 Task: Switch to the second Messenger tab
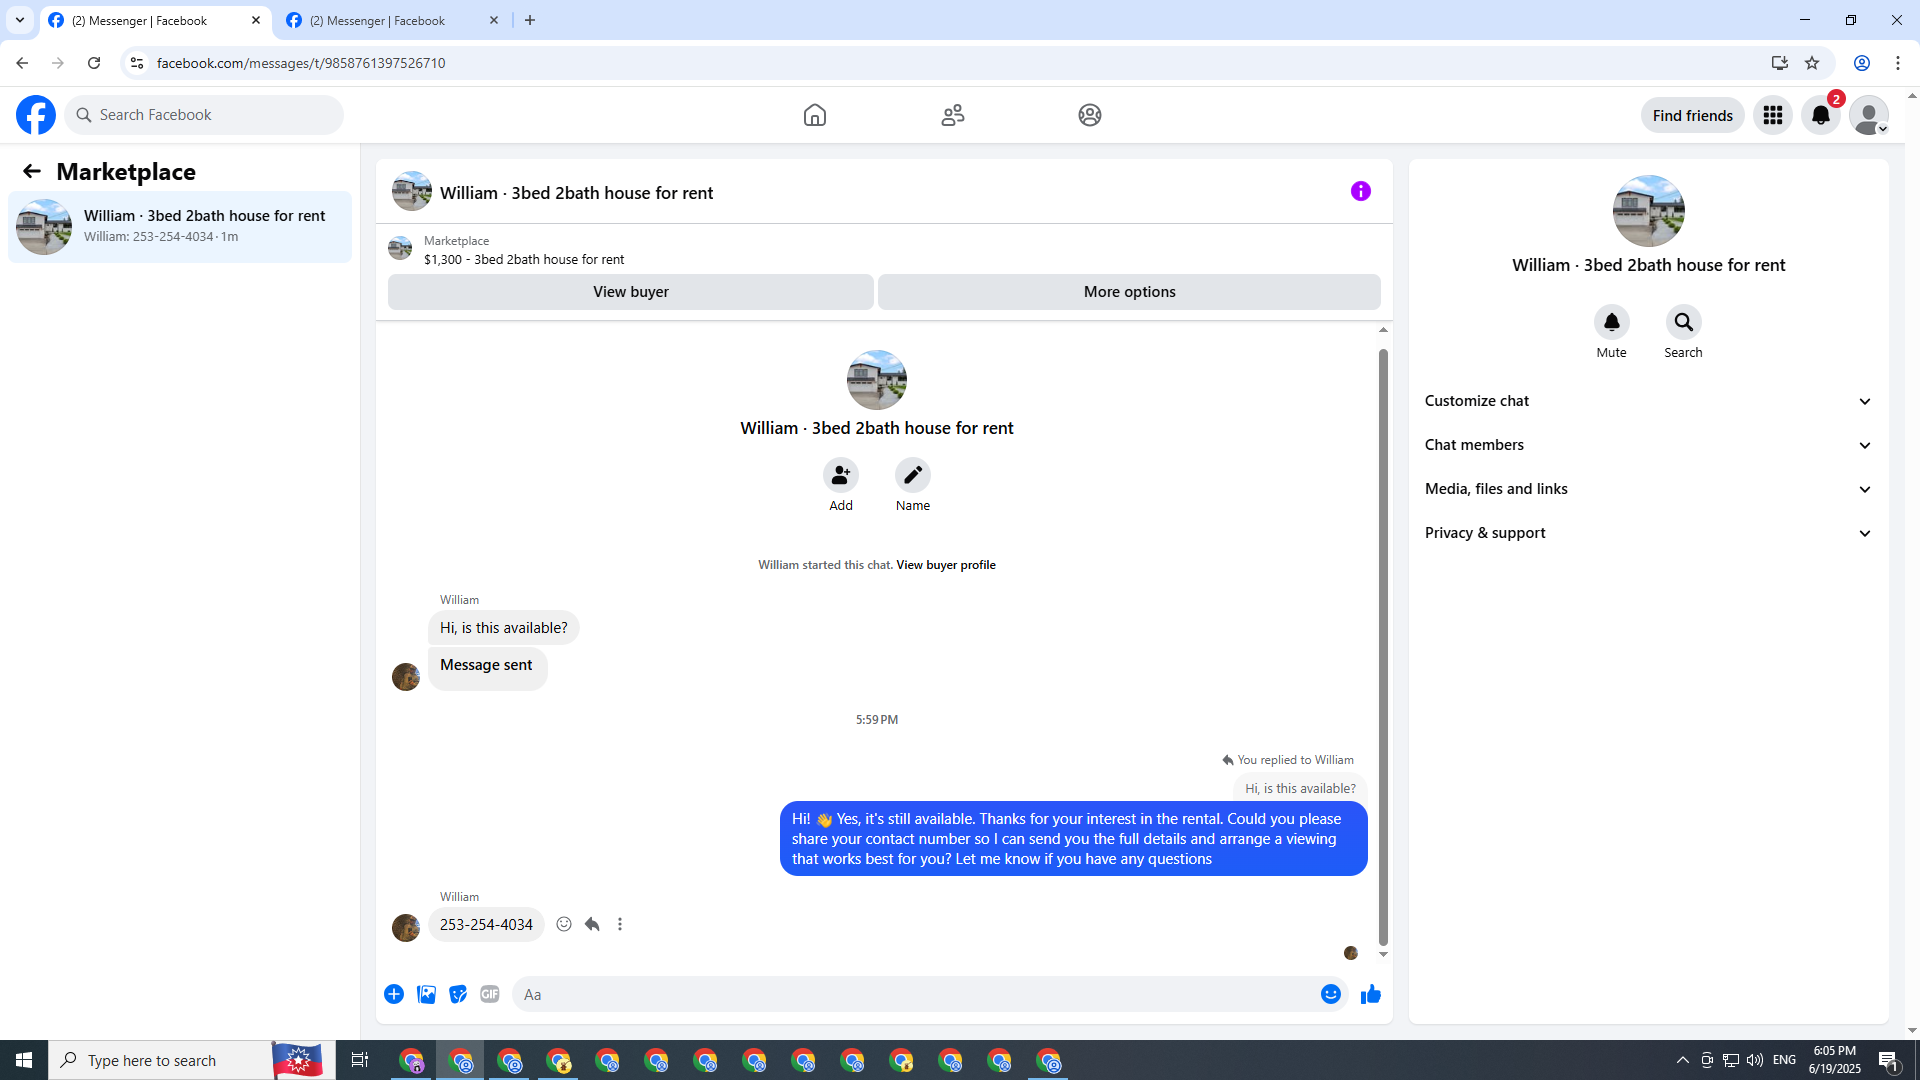(392, 21)
